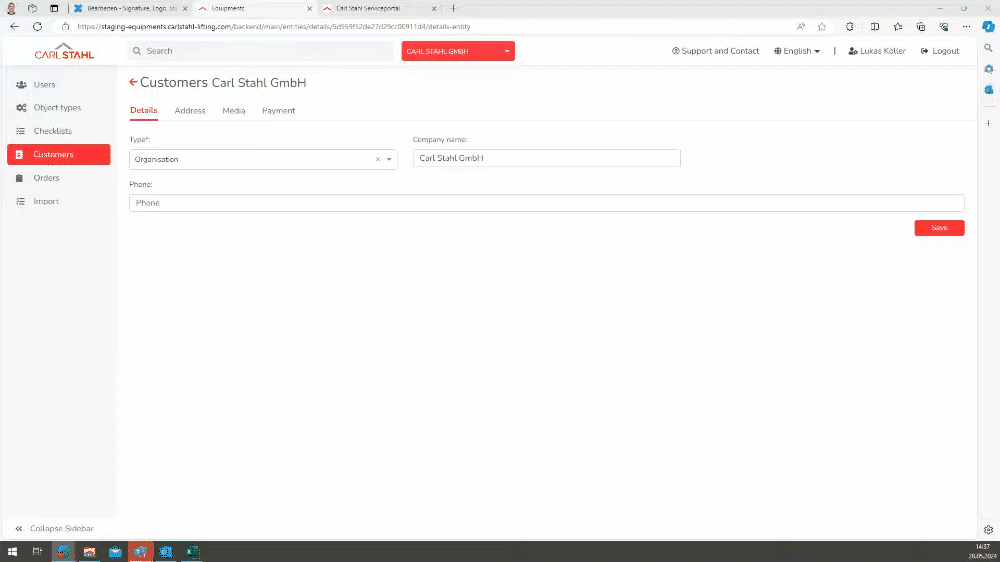This screenshot has height=562, width=1000.
Task: Refresh the page with the browser reload icon
Action: [x=37, y=26]
